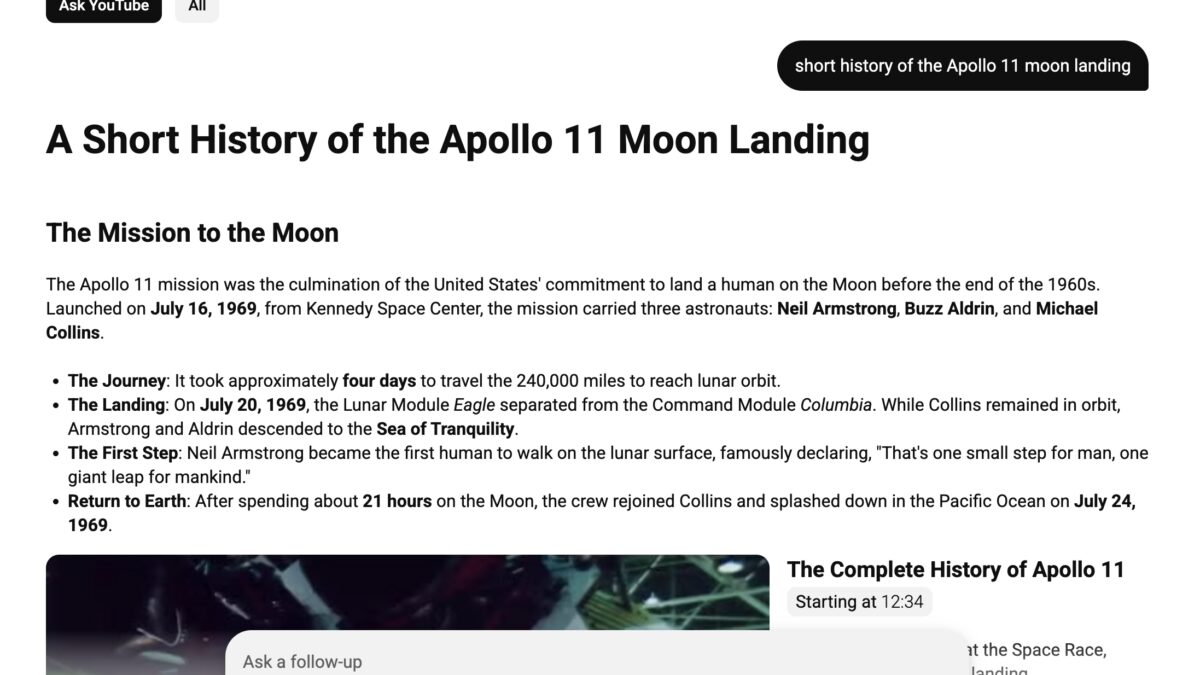The image size is (1200, 675).
Task: Click the Apollo 11 search query bubble
Action: [962, 66]
